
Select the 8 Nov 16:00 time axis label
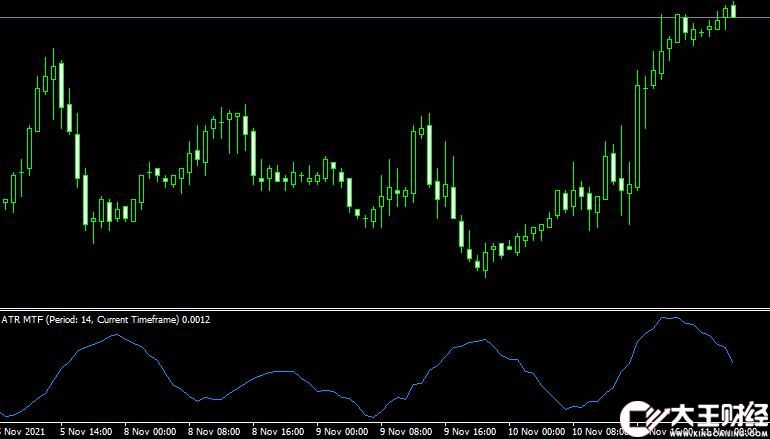[x=278, y=432]
